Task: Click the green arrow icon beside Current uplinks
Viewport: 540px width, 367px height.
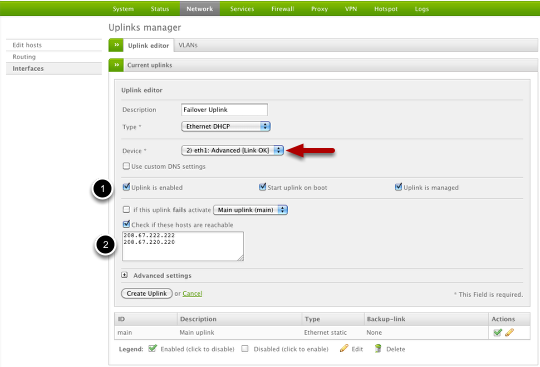Action: click(116, 65)
